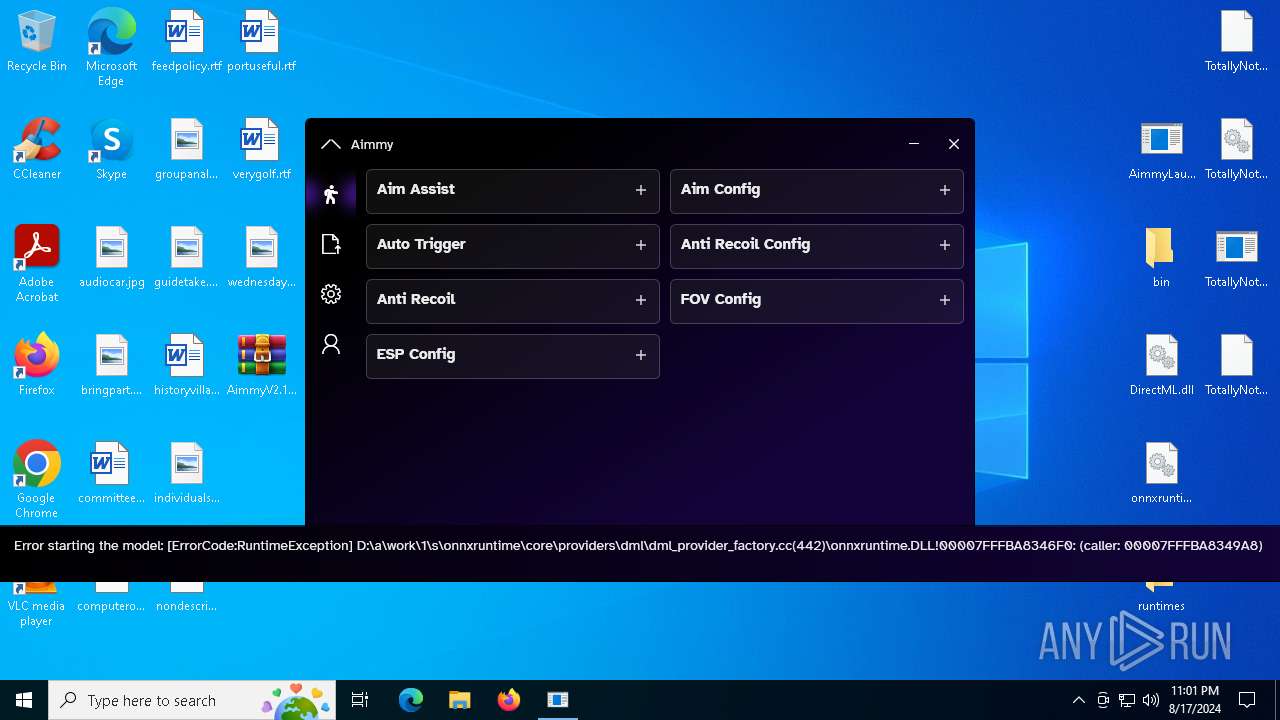This screenshot has width=1280, height=720.
Task: Switch to the Aimmy taskbar app button
Action: [x=557, y=700]
